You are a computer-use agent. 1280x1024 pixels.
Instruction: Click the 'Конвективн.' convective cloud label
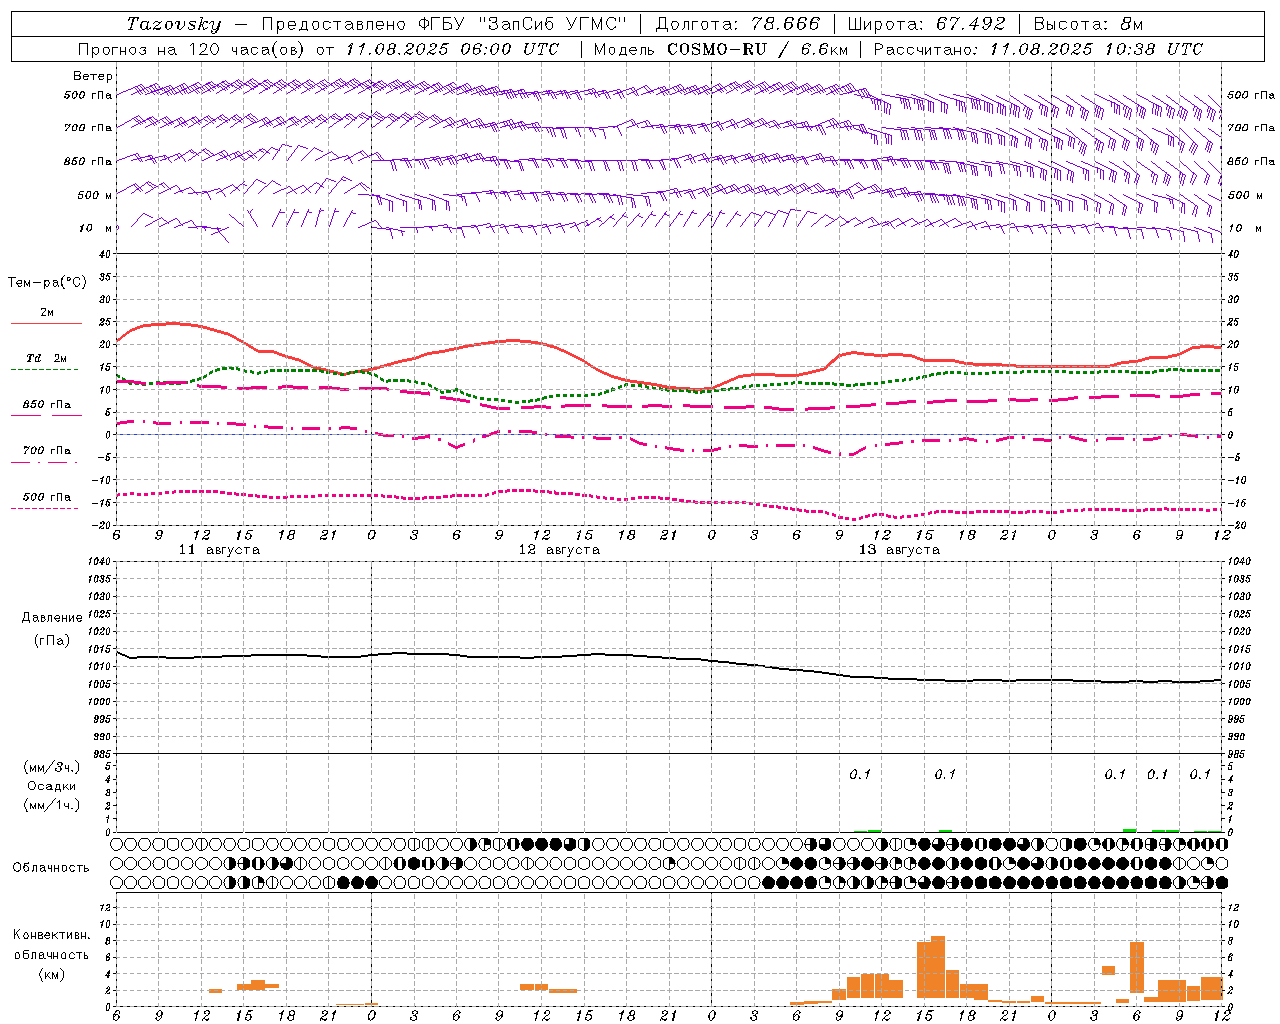[52, 935]
